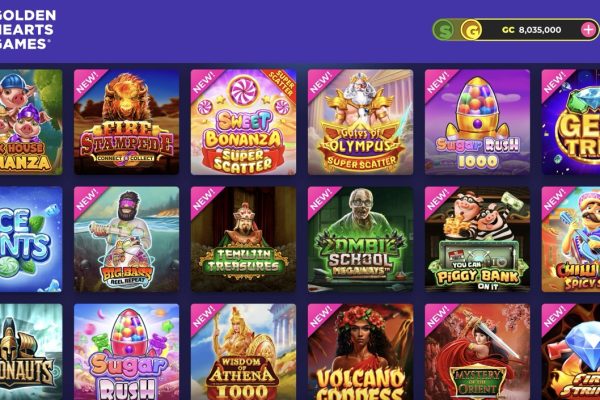Open the Big Bass Reel Repeat tile
Viewport: 600px width, 400px height.
pyautogui.click(x=126, y=239)
